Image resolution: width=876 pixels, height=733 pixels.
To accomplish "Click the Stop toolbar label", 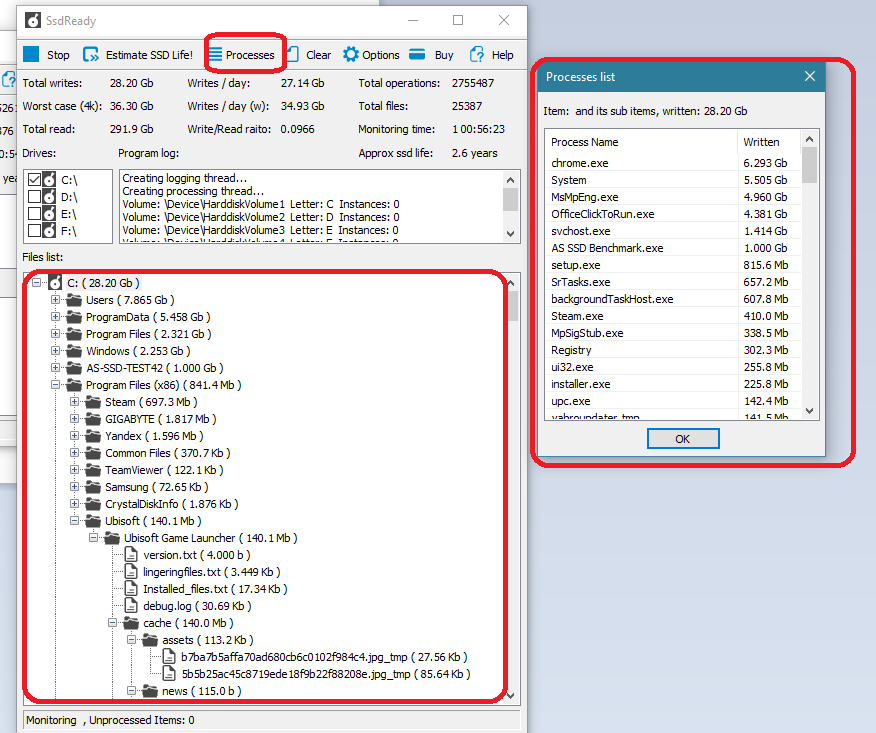I will click(x=58, y=55).
